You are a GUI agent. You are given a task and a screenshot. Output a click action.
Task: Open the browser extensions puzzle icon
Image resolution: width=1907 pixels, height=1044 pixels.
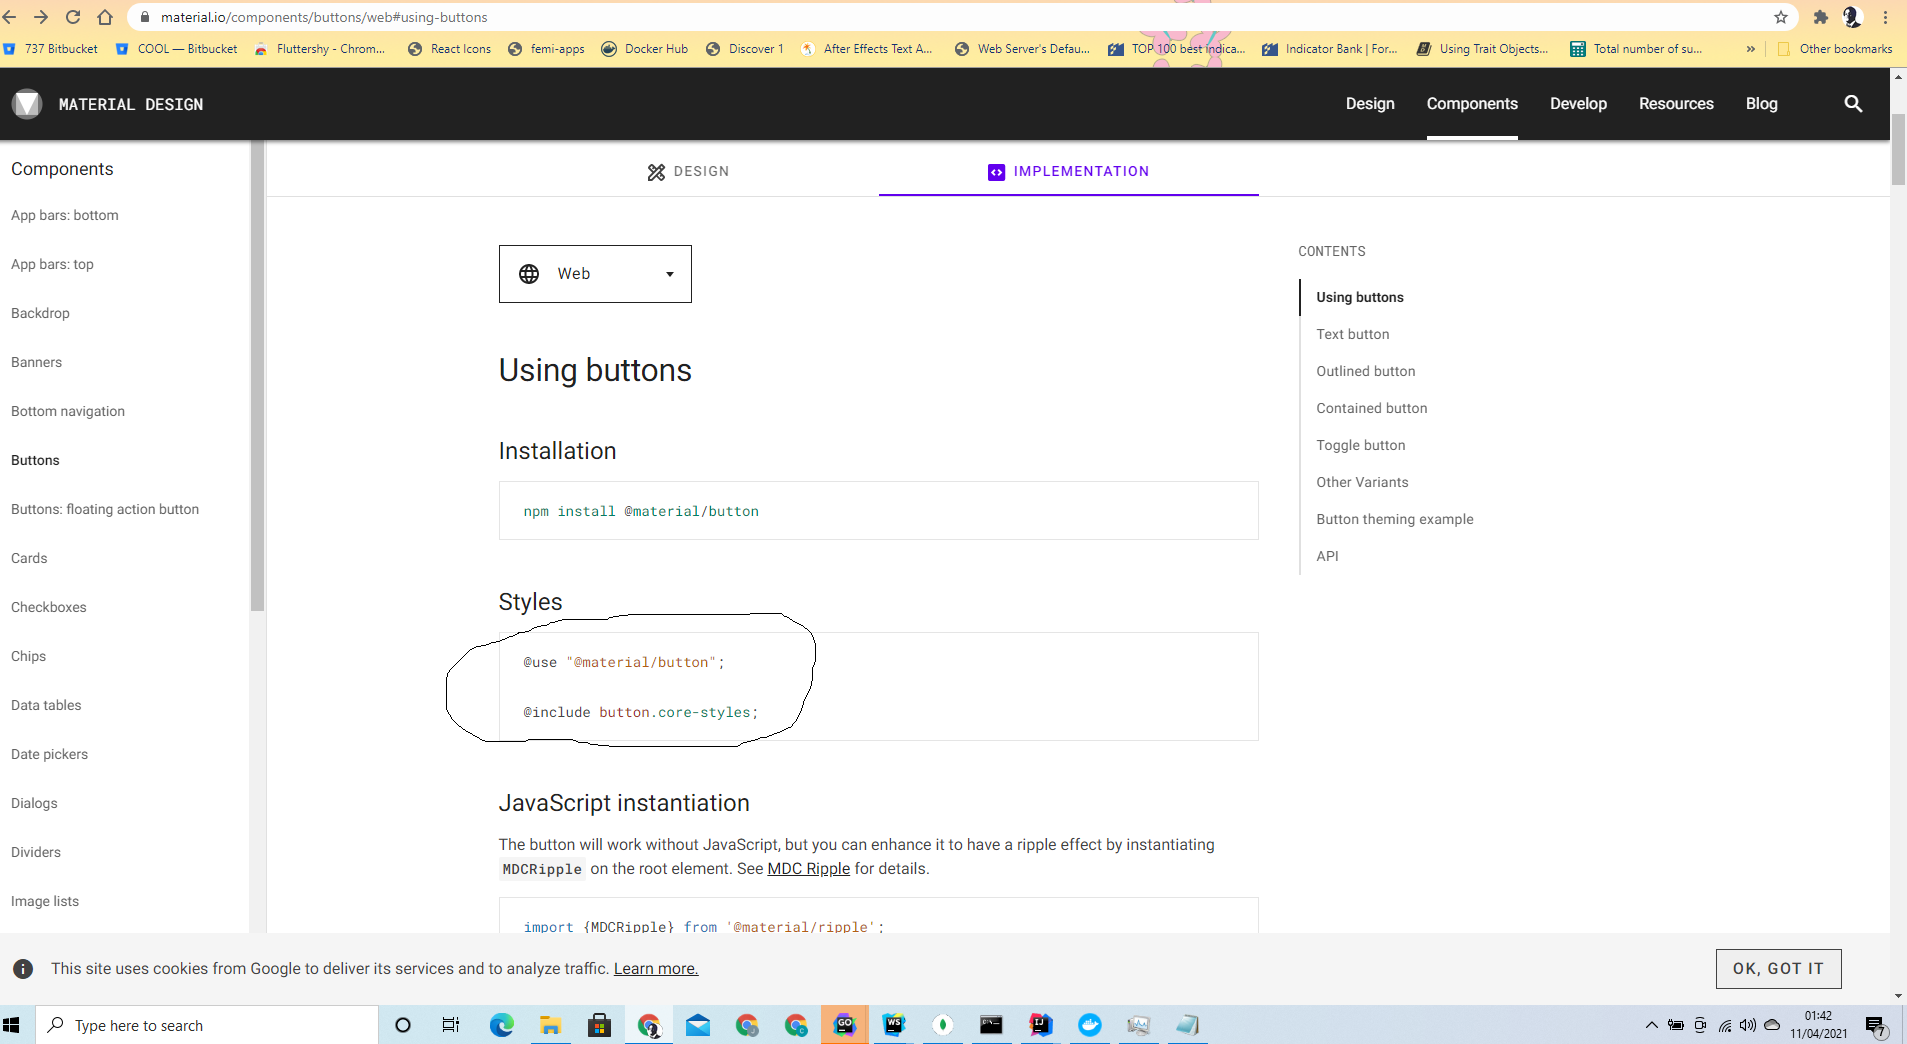[1820, 17]
